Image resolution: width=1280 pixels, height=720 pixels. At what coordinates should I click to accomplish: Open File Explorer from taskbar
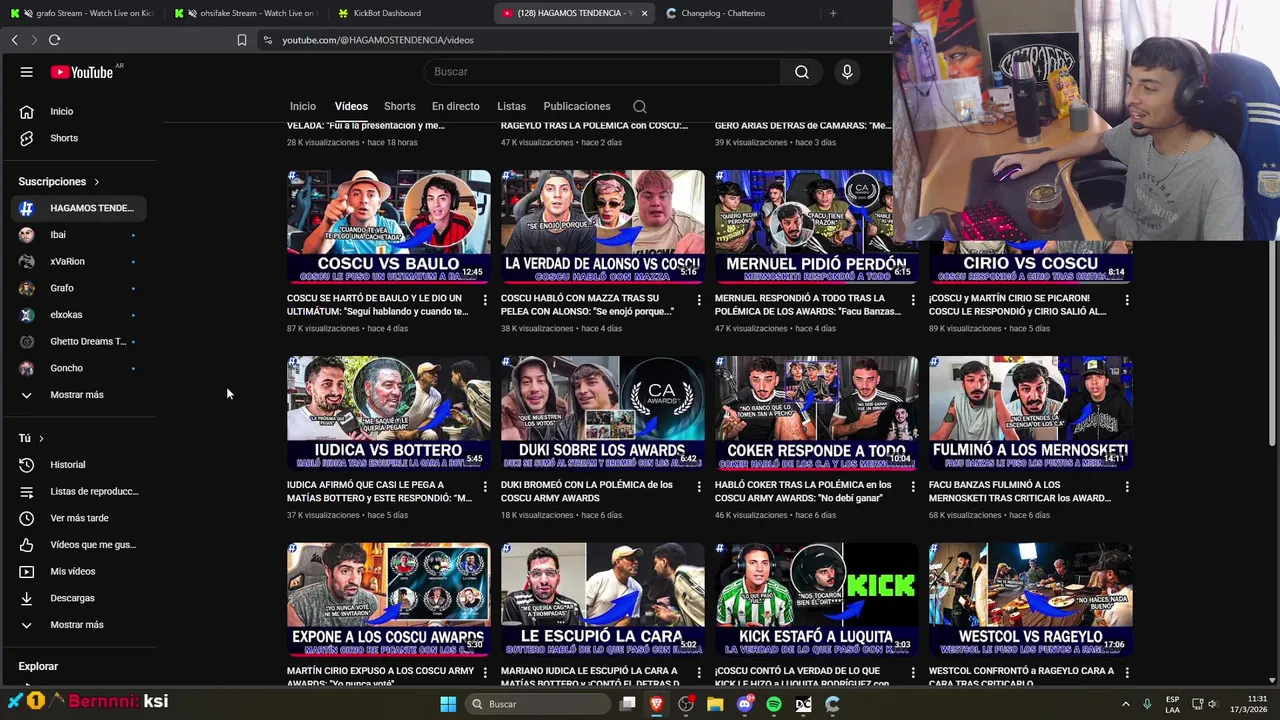pyautogui.click(x=715, y=704)
